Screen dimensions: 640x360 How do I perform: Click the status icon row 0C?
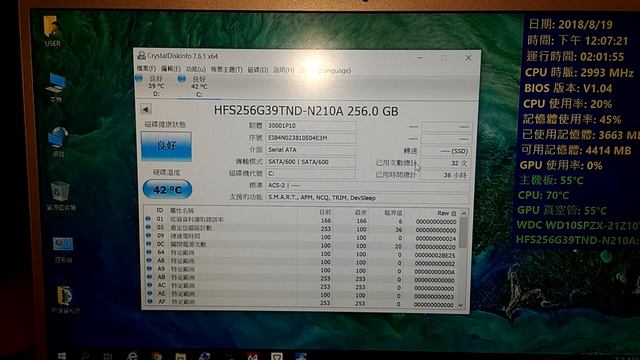[x=149, y=244]
